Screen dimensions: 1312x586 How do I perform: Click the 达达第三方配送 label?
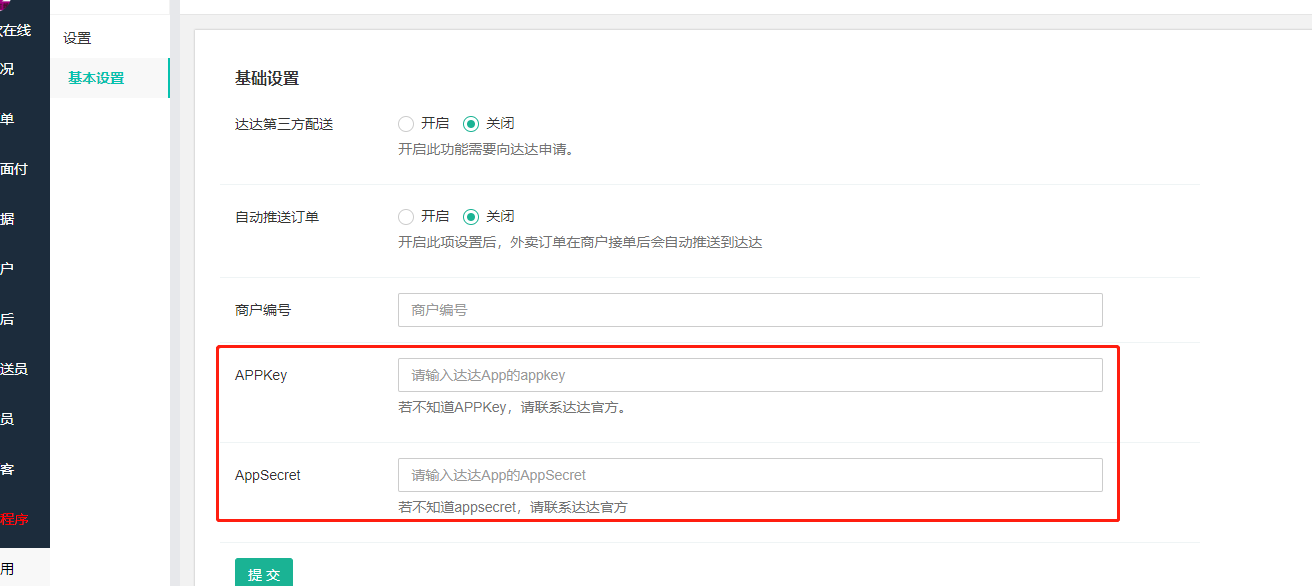pos(284,124)
